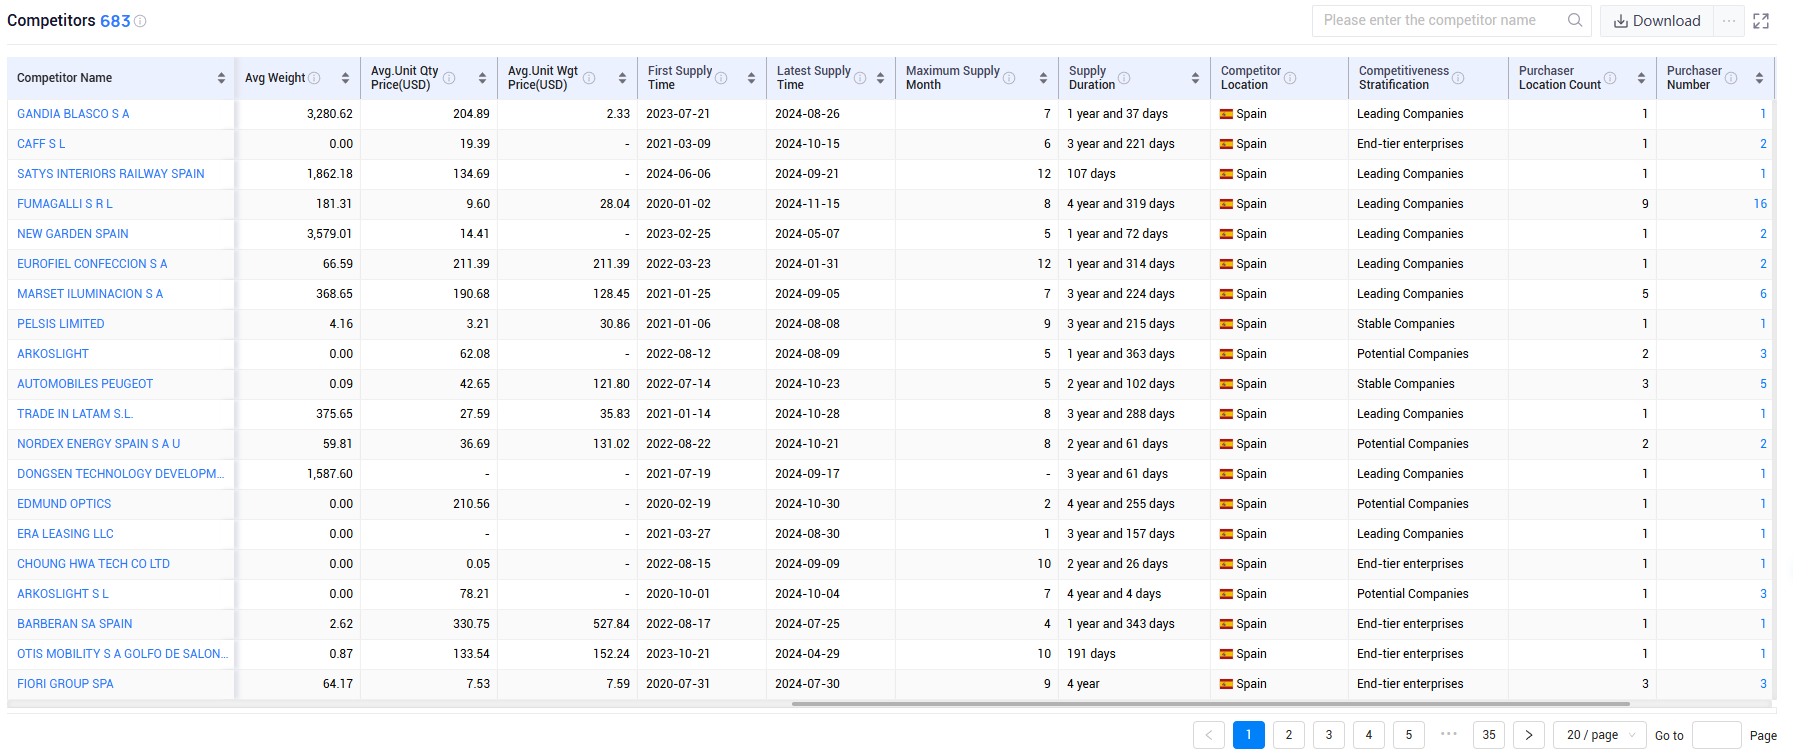Go to the next page arrow
Screen dimensions: 1793x755
1529,735
